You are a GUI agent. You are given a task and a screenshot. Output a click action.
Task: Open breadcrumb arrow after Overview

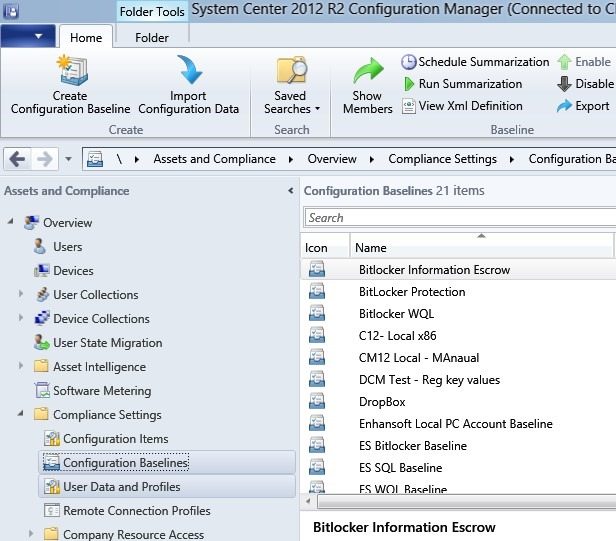click(x=372, y=159)
